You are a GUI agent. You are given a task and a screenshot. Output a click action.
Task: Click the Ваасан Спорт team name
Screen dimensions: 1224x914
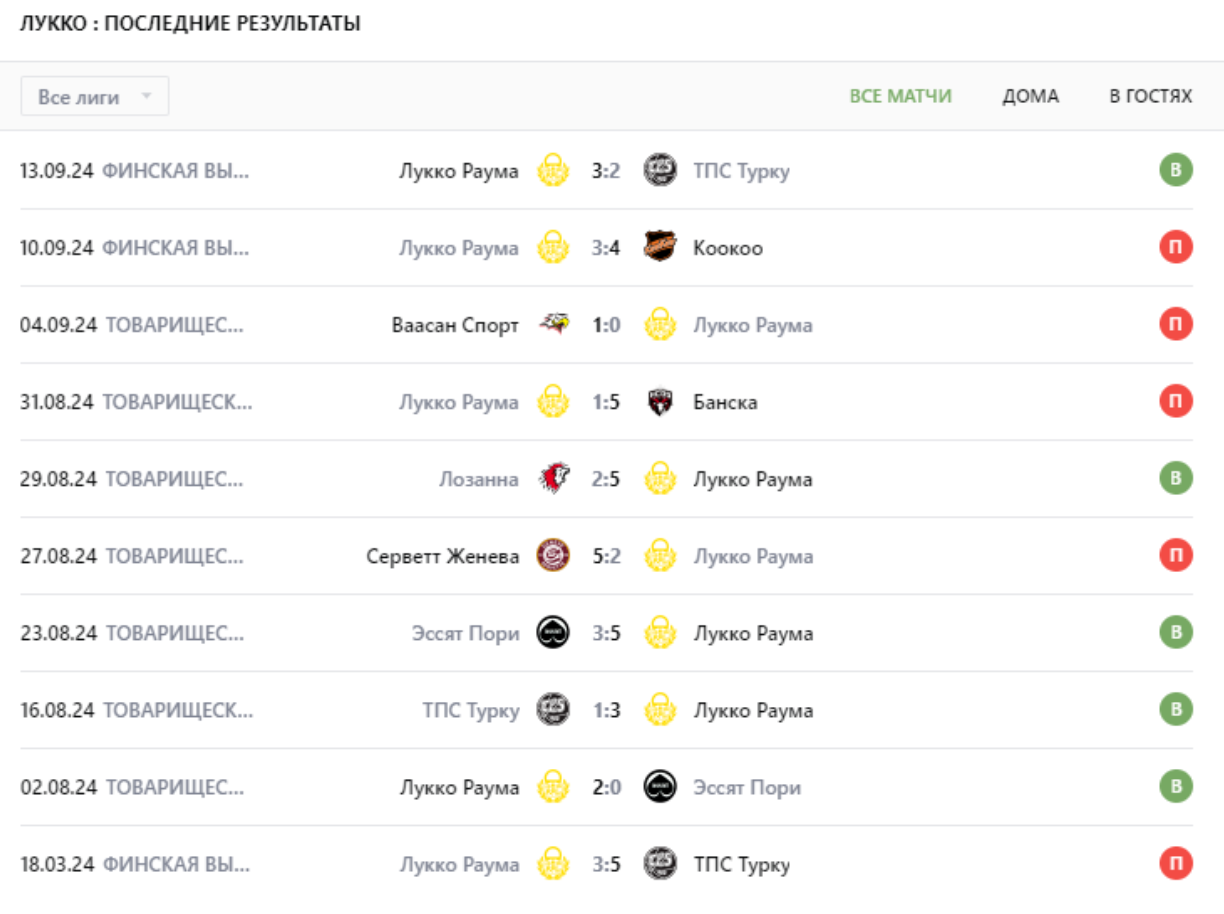[x=455, y=325]
